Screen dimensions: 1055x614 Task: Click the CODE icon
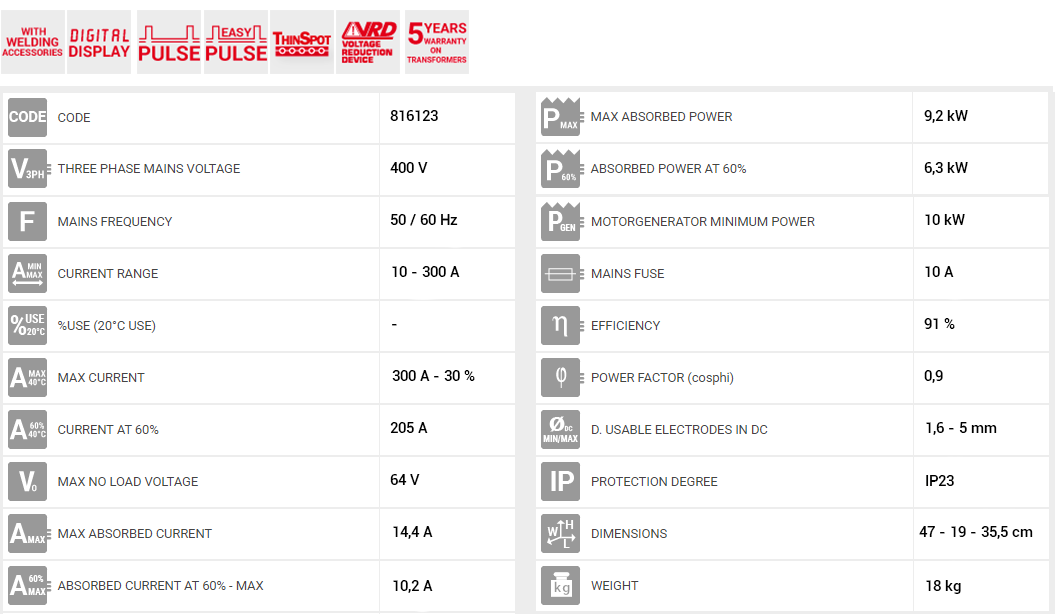coord(27,117)
